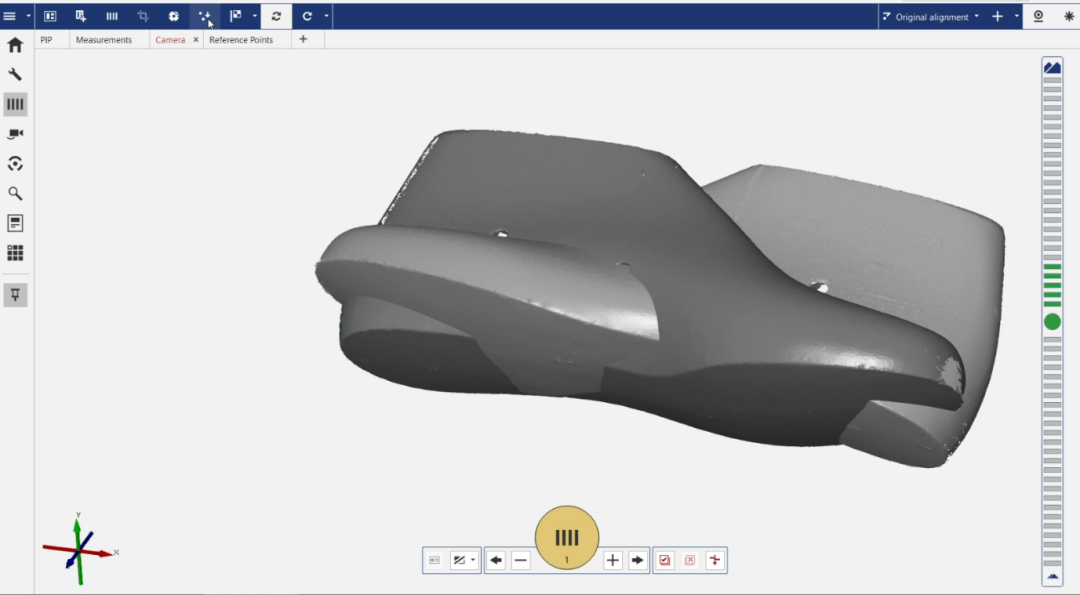Image resolution: width=1080 pixels, height=595 pixels.
Task: Go to the Home workspace icon
Action: tap(15, 45)
